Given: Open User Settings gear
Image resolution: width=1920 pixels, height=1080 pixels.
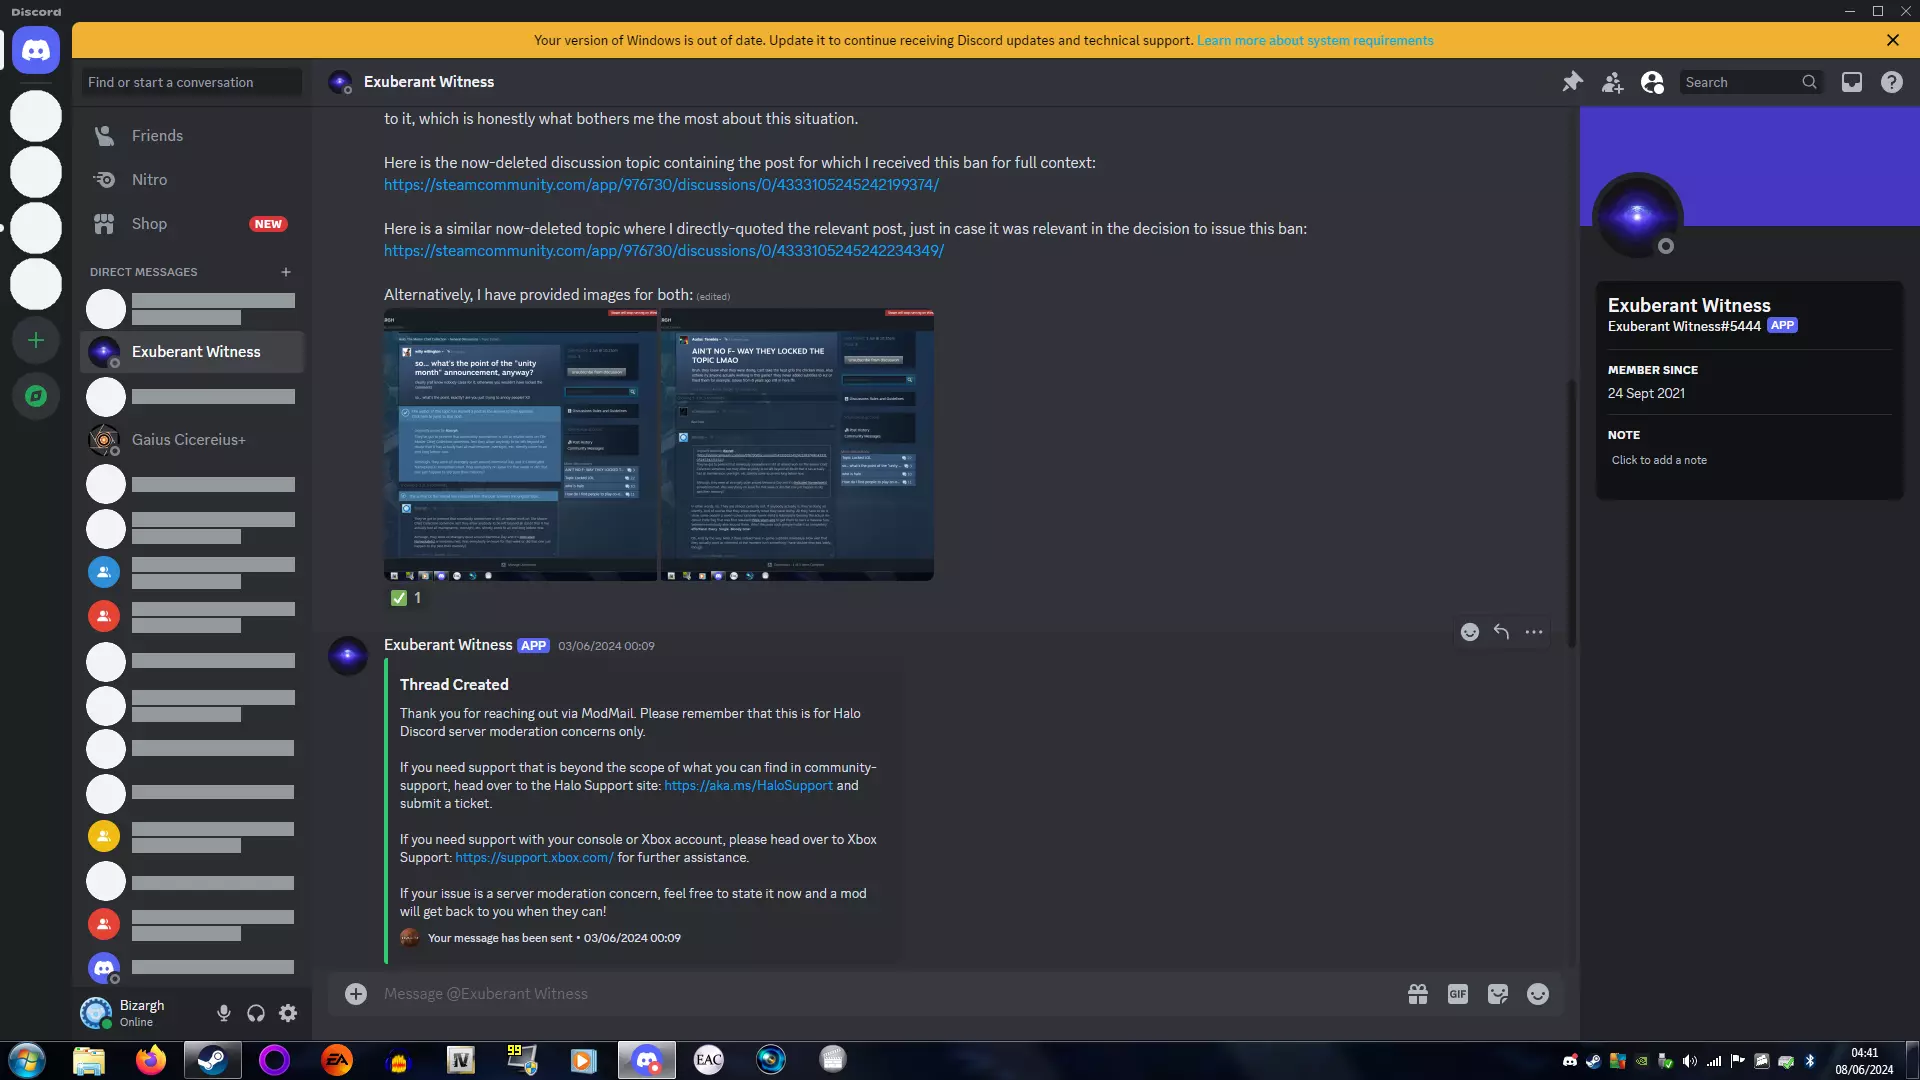Looking at the screenshot, I should click(288, 1013).
